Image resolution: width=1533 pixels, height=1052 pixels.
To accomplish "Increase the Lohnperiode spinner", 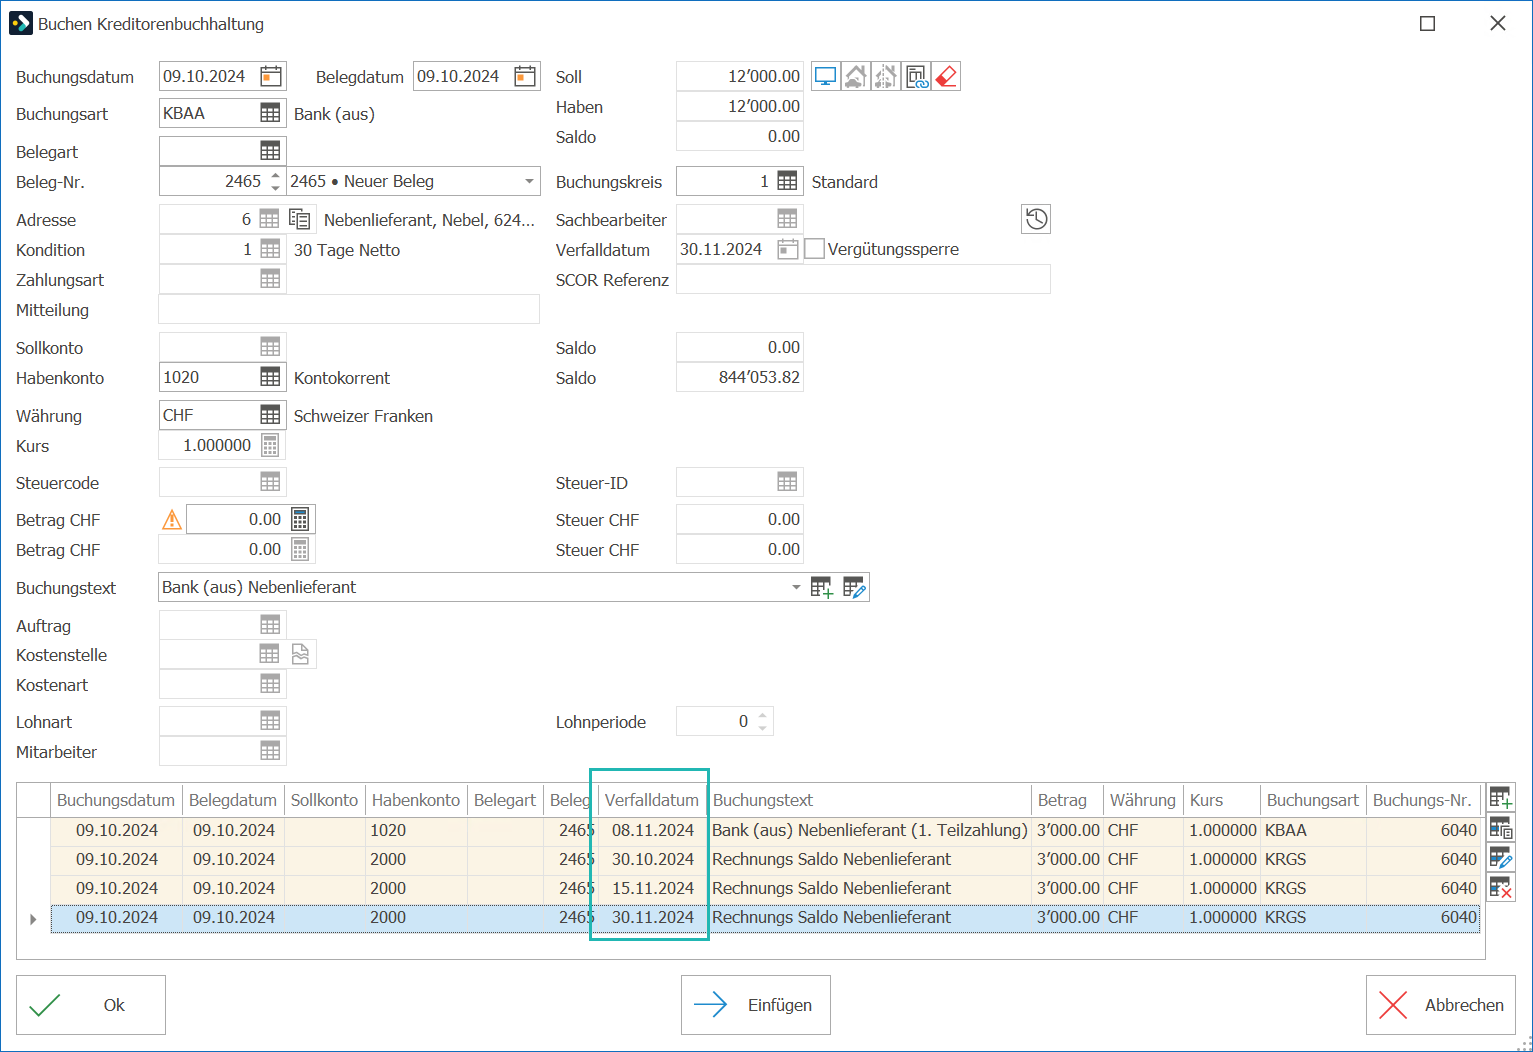I will [x=763, y=715].
